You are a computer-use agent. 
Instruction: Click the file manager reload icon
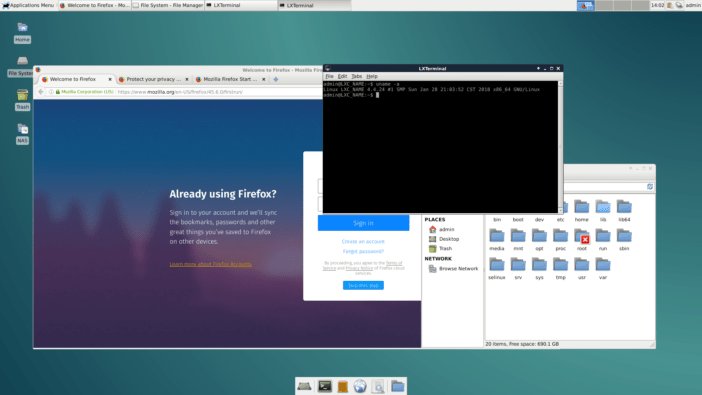pyautogui.click(x=650, y=187)
